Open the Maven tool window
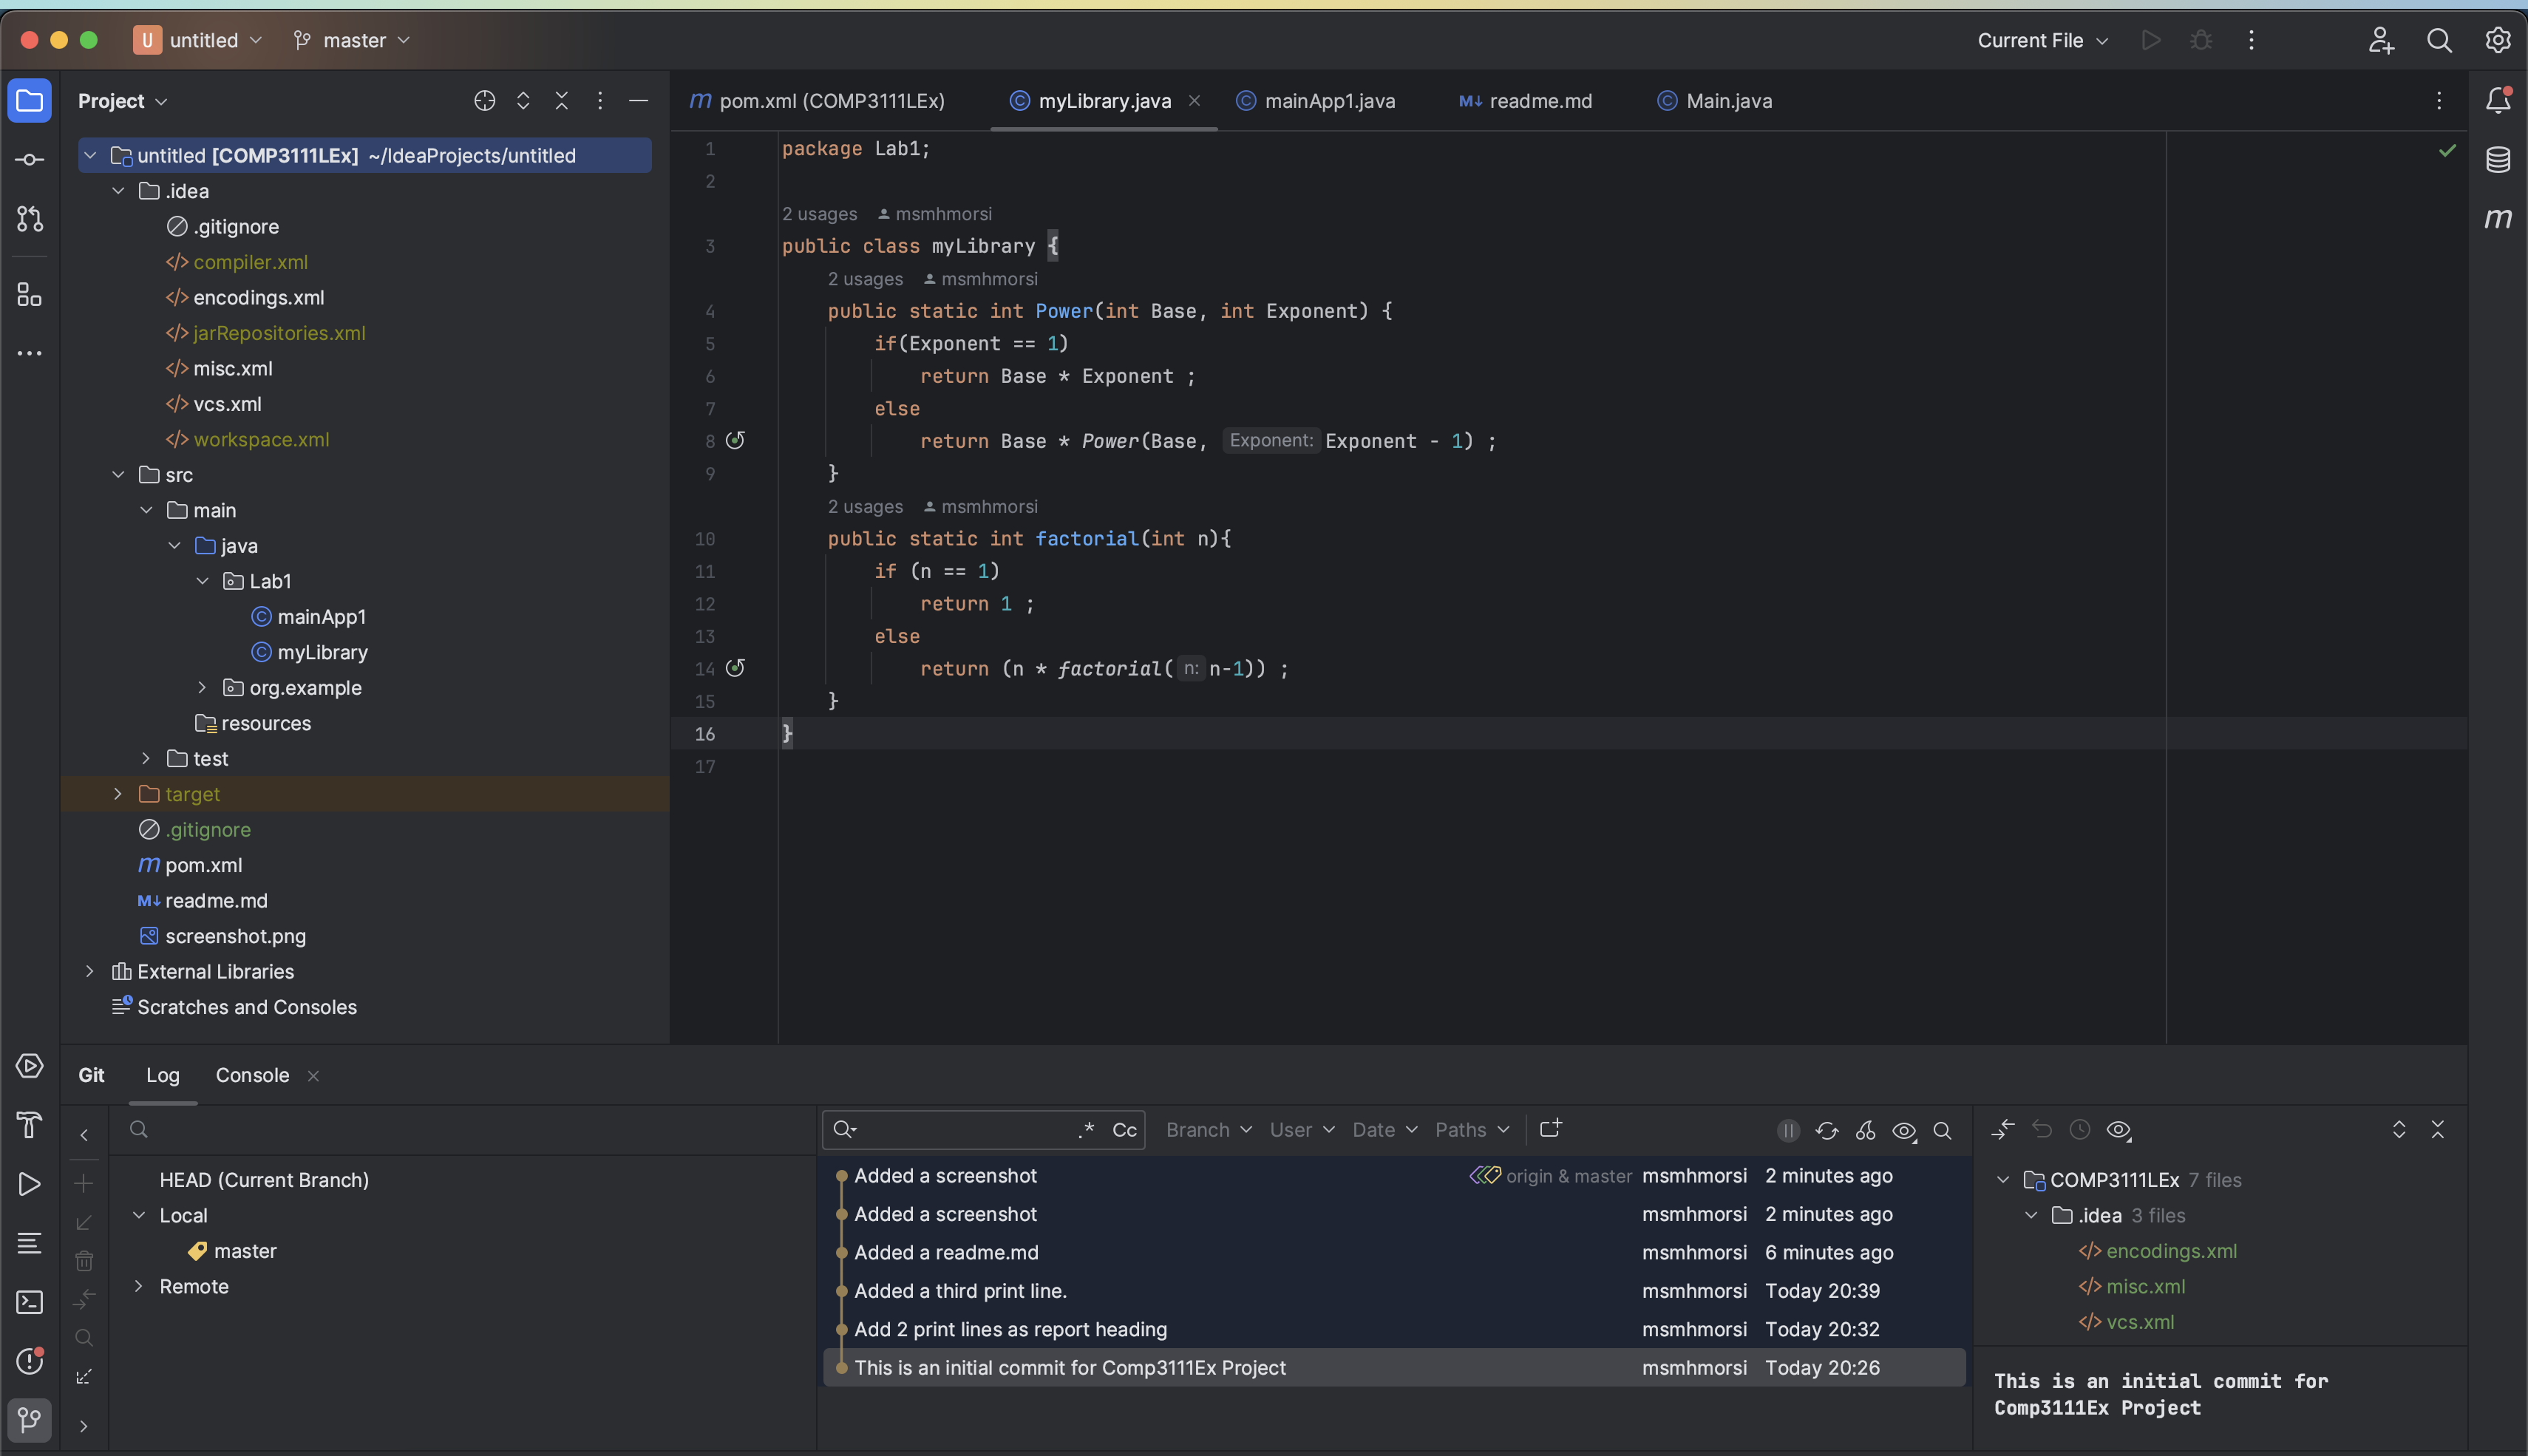The height and width of the screenshot is (1456, 2528). tap(2497, 218)
